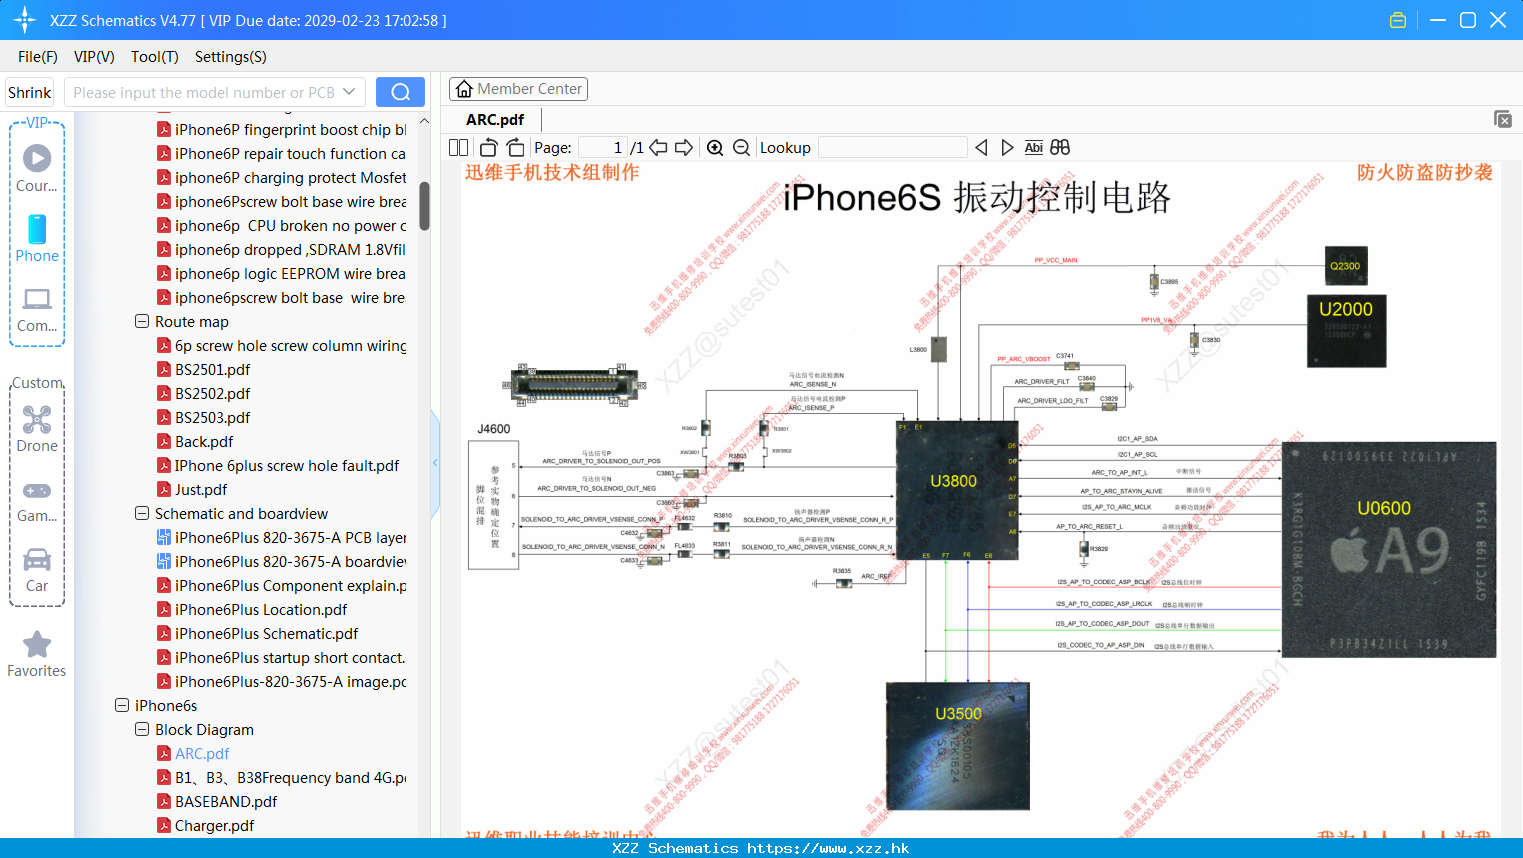
Task: Open the Drone category
Action: click(x=37, y=429)
